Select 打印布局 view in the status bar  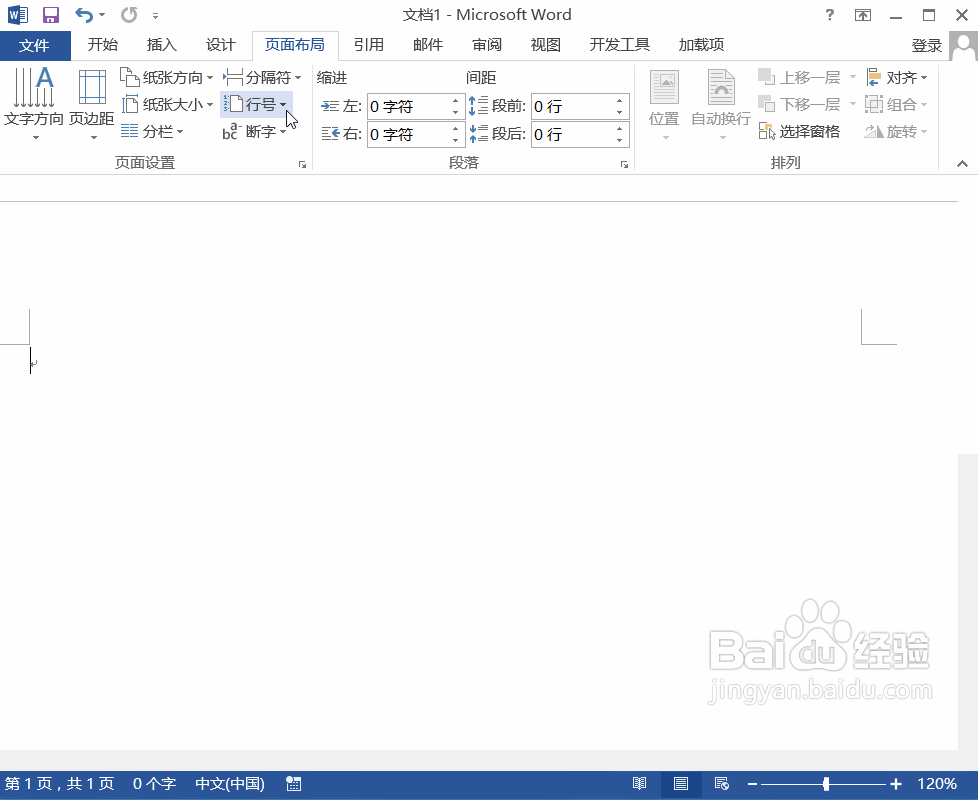681,784
